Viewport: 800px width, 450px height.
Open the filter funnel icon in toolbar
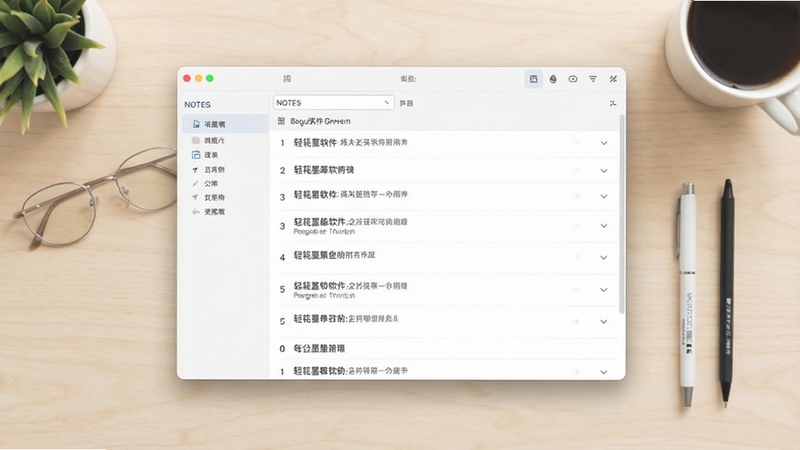click(x=593, y=79)
